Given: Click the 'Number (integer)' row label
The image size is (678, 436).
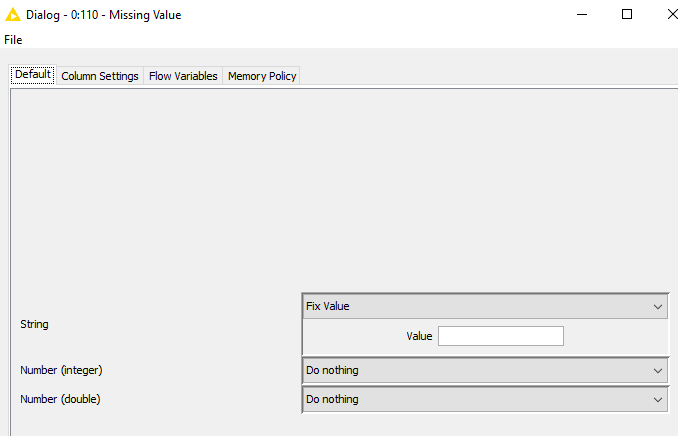Looking at the screenshot, I should (61, 370).
